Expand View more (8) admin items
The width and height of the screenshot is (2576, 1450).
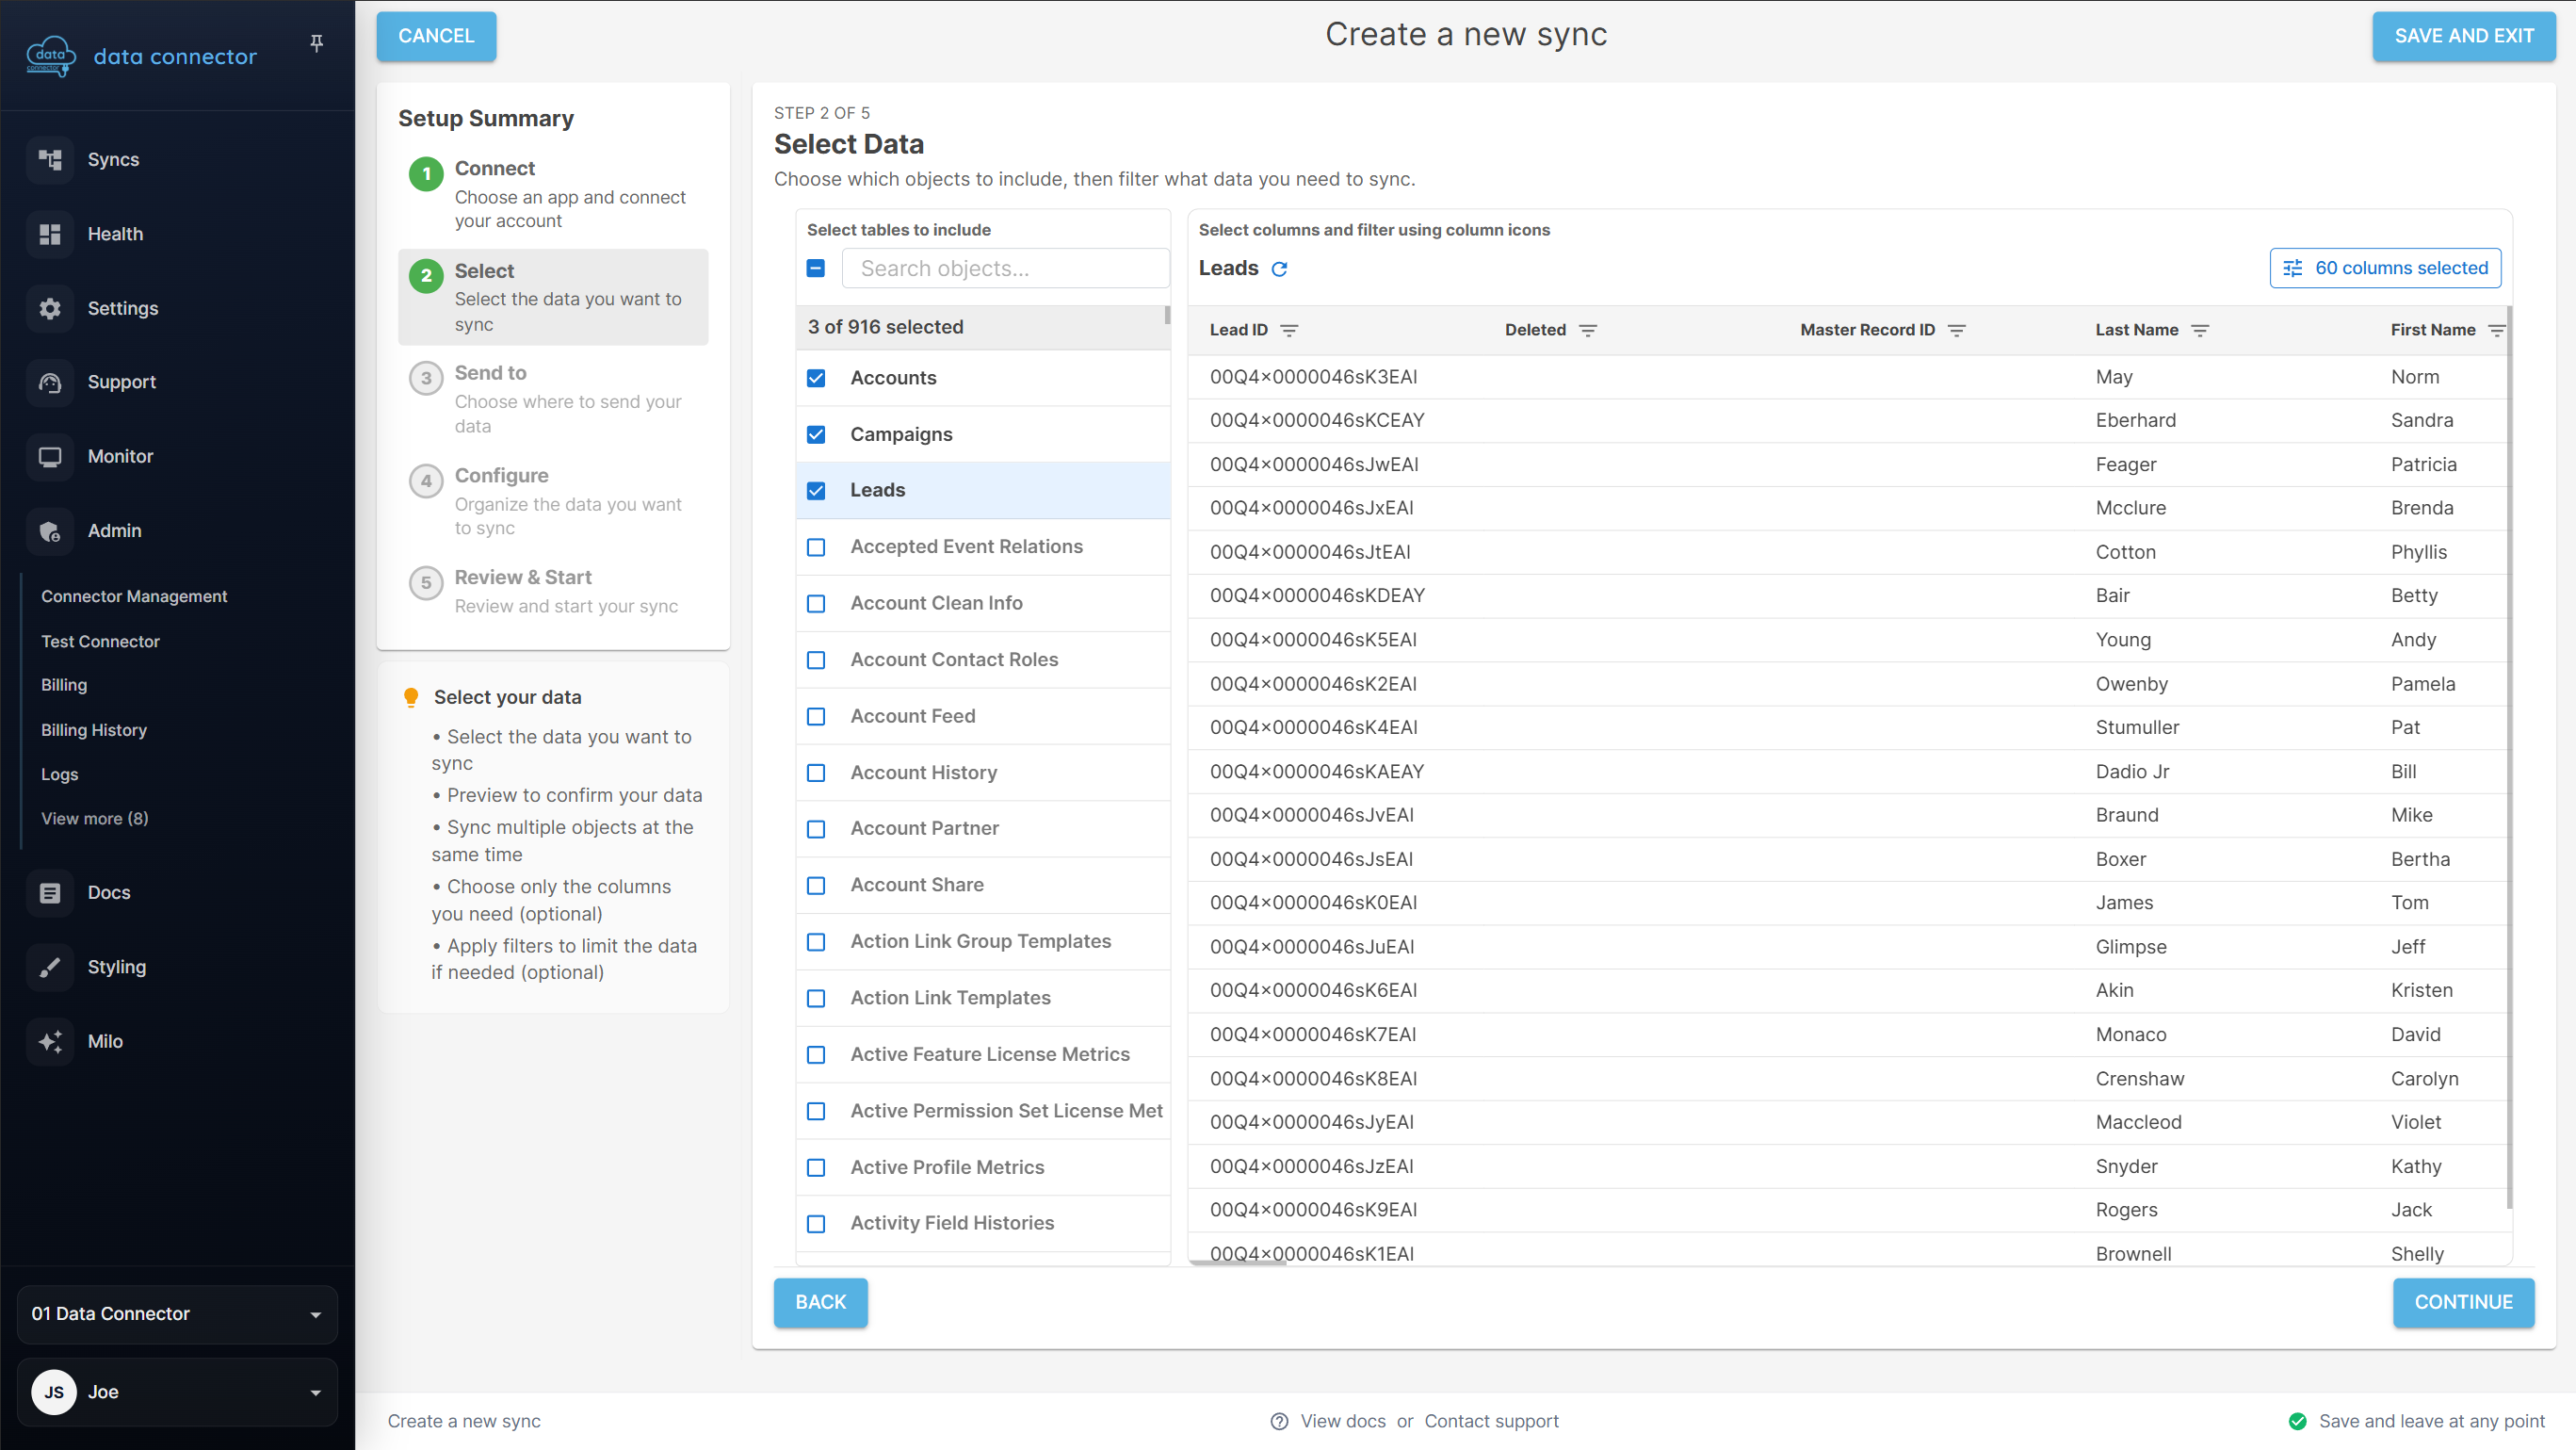95,818
